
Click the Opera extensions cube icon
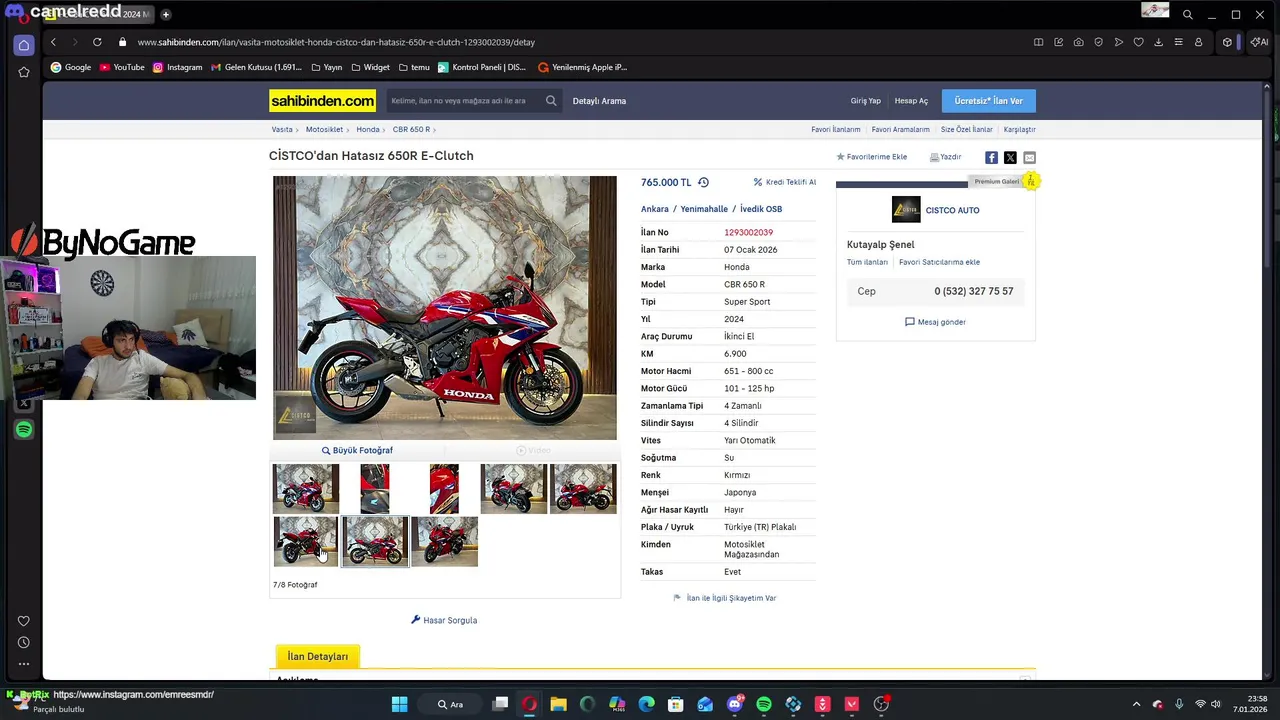(x=1227, y=42)
